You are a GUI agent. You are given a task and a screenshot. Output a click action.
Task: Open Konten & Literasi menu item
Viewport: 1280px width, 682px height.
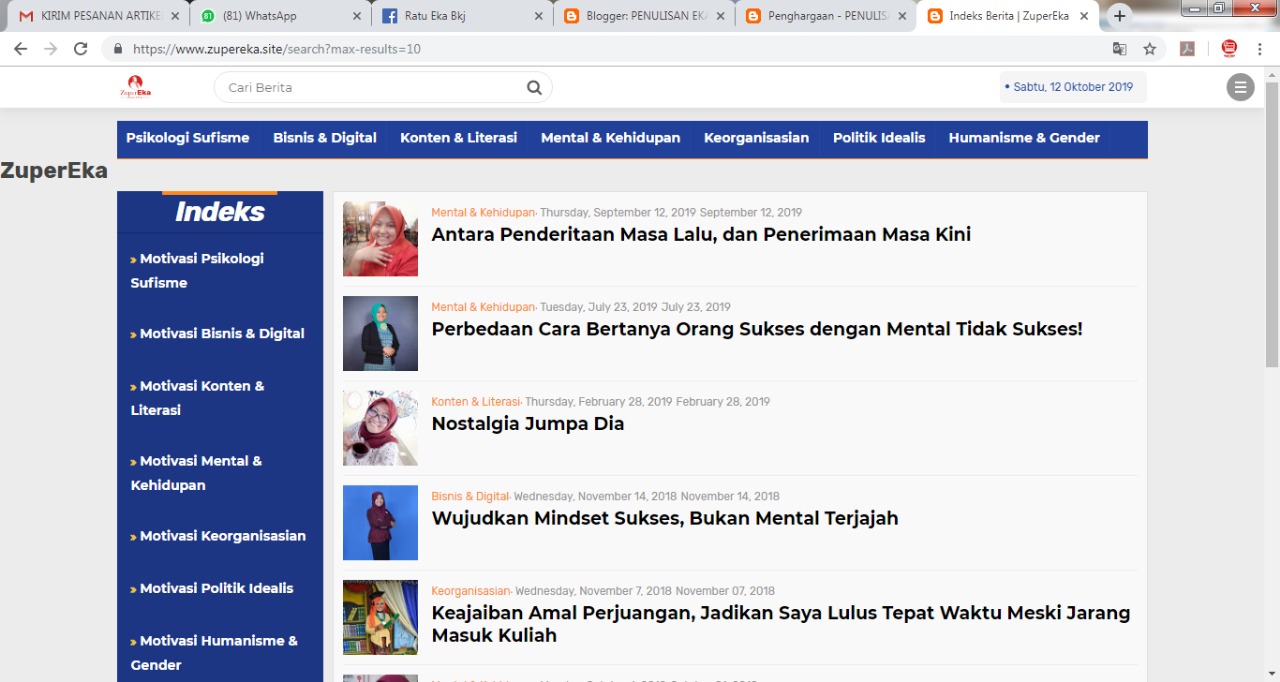coord(459,138)
